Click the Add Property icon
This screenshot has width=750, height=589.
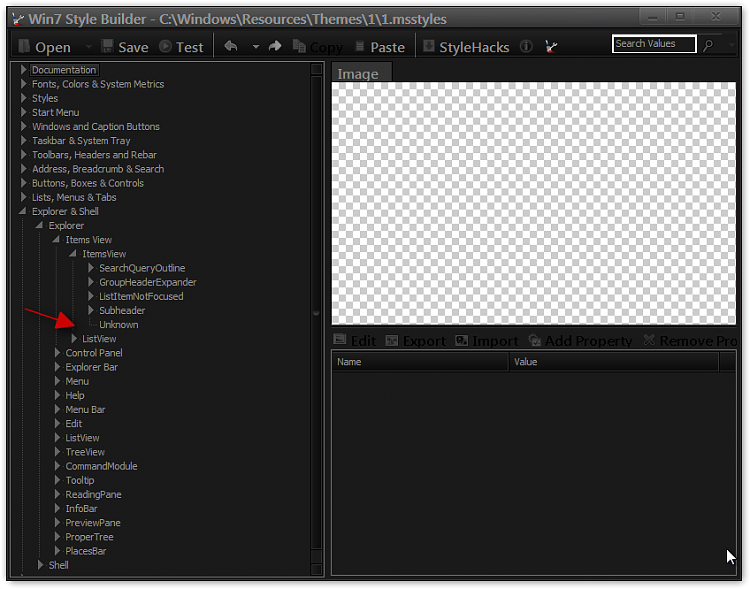(534, 340)
